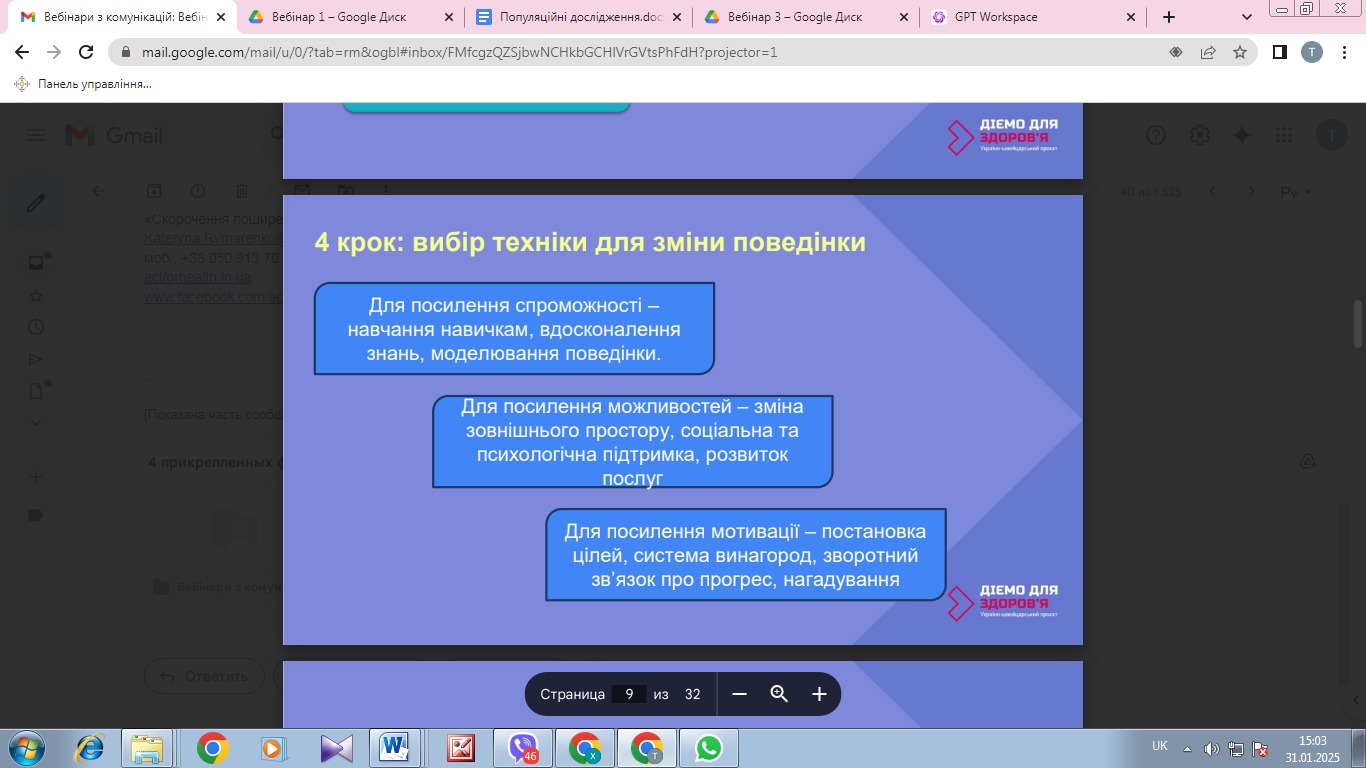Open the Chrome three-dot menu
The width and height of the screenshot is (1366, 768).
tap(1343, 52)
